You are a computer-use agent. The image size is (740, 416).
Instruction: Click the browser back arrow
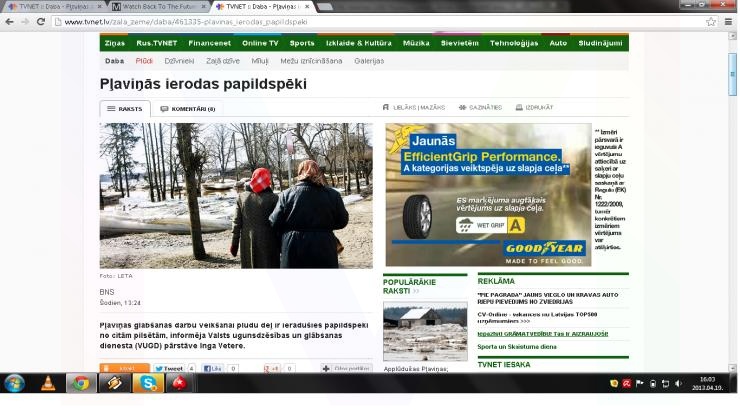point(9,21)
